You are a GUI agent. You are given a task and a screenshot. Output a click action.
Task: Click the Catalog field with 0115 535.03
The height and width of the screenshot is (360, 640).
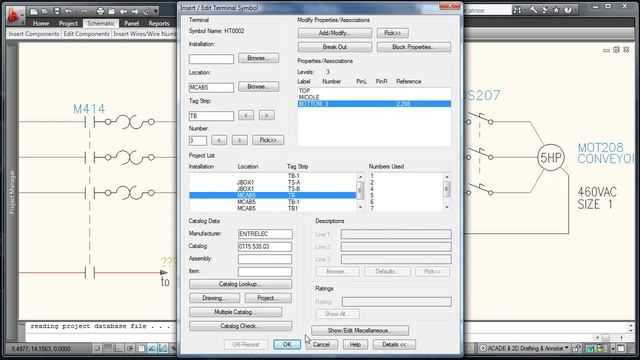[x=265, y=247]
